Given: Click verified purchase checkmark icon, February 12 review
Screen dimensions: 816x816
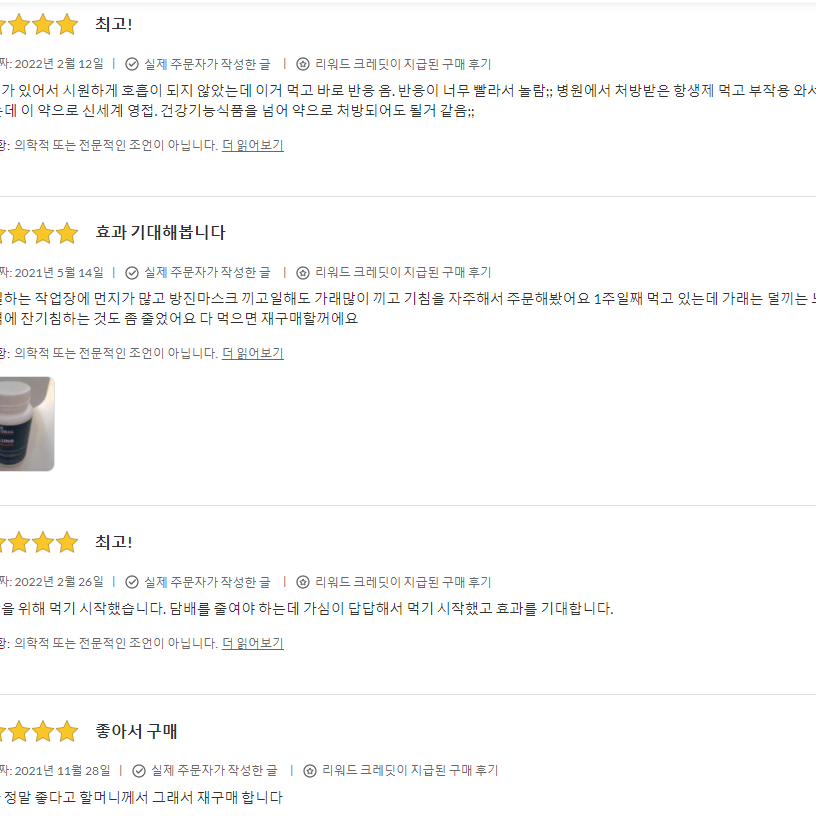Looking at the screenshot, I should pos(132,64).
